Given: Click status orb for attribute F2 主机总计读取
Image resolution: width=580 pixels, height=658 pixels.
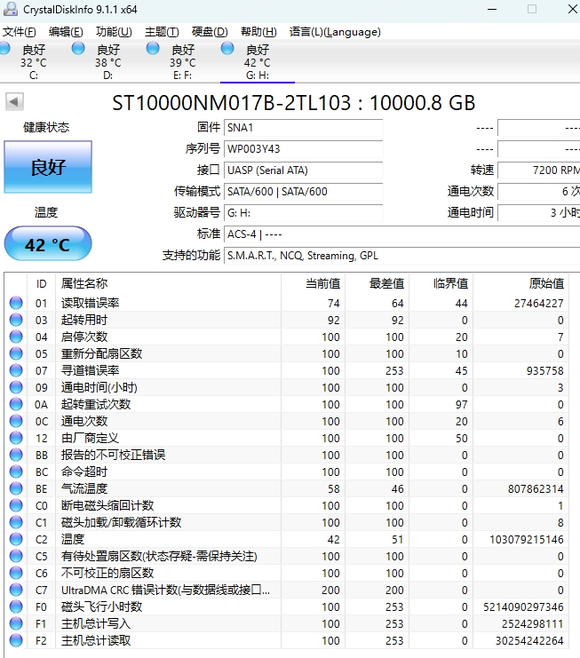Looking at the screenshot, I should point(16,640).
